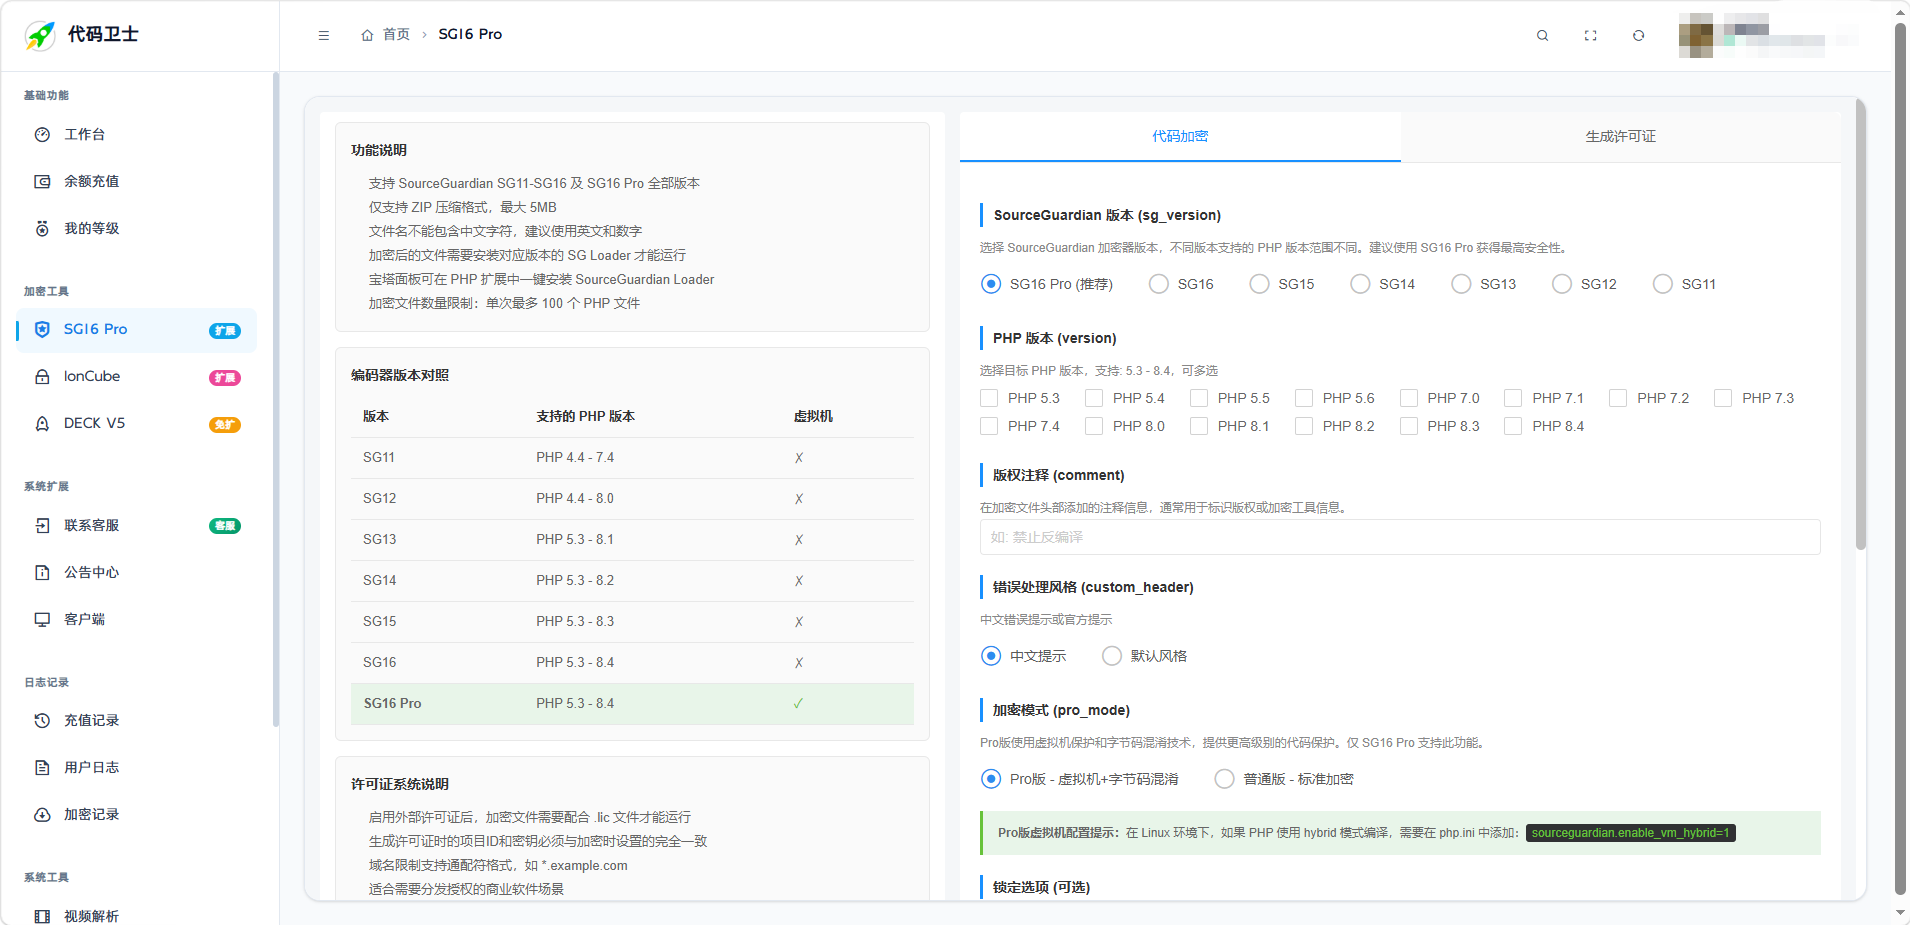Toggle the sidebar hamburger menu icon
Image resolution: width=1910 pixels, height=925 pixels.
tap(324, 35)
